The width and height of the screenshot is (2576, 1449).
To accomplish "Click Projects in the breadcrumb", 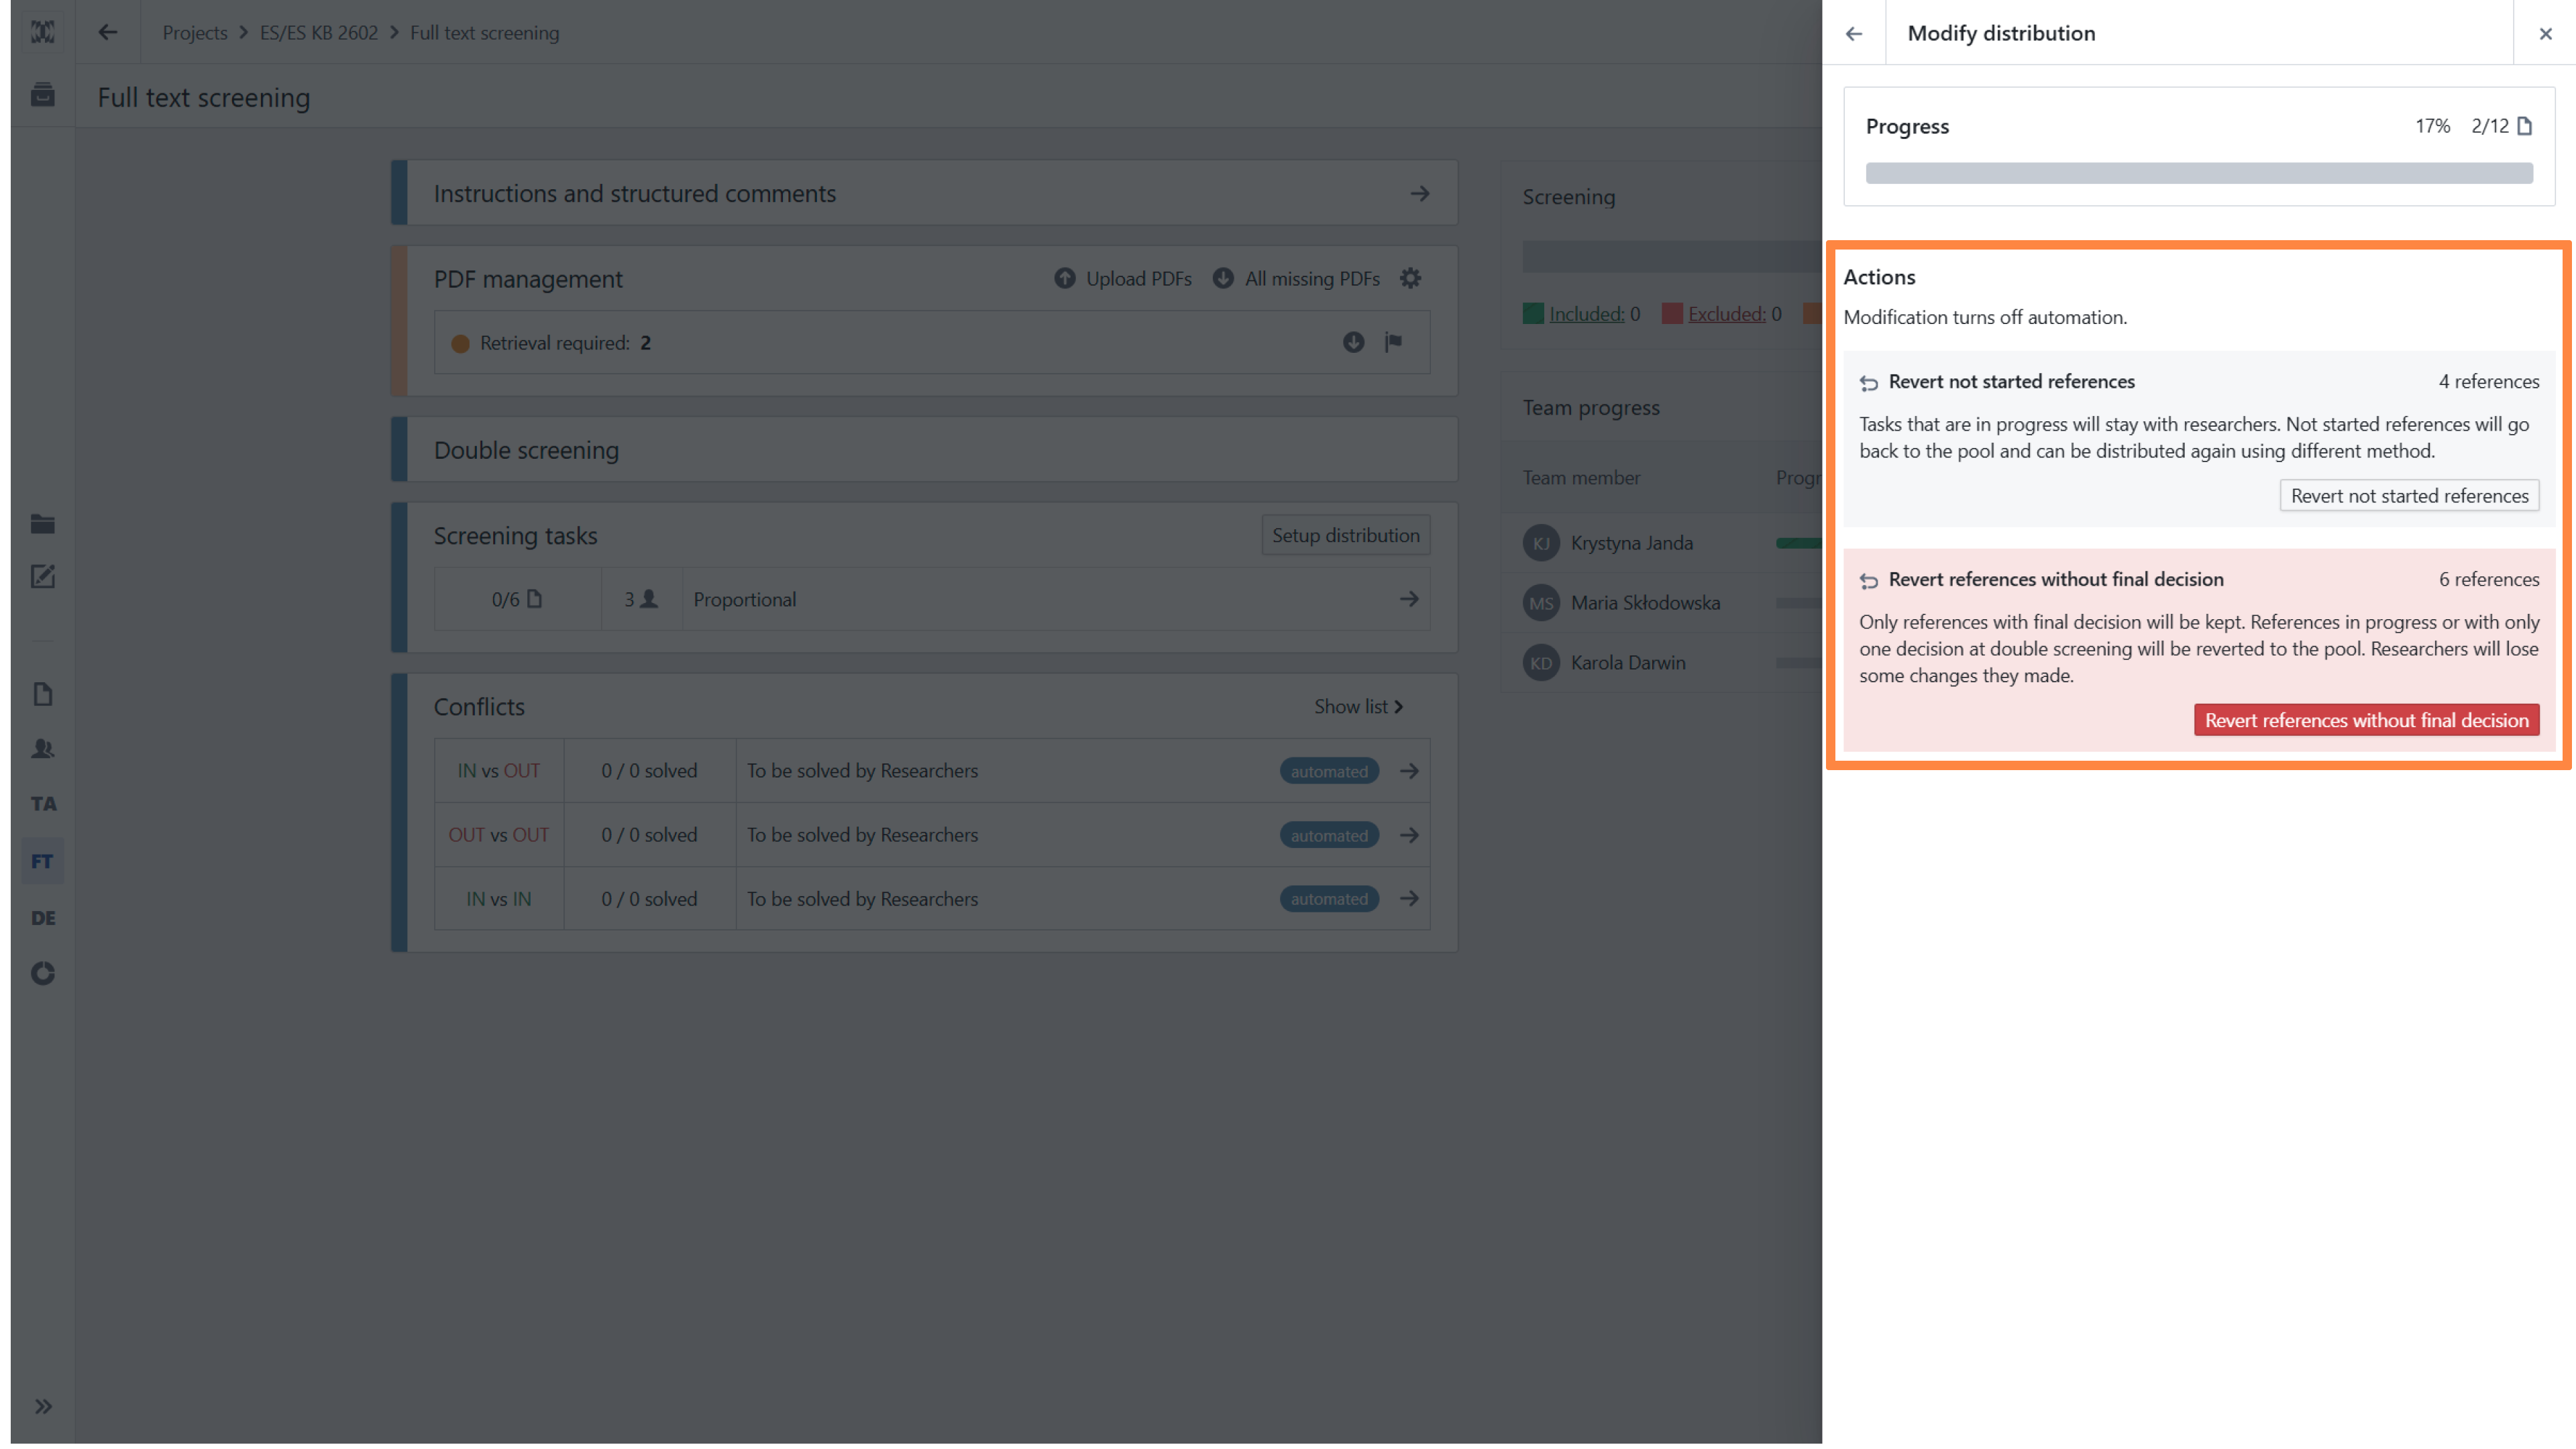I will coord(195,32).
